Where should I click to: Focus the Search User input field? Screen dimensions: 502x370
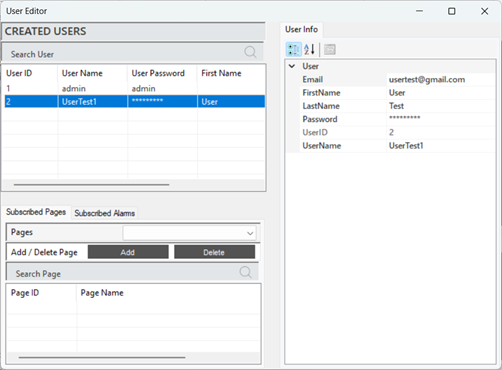pos(123,54)
